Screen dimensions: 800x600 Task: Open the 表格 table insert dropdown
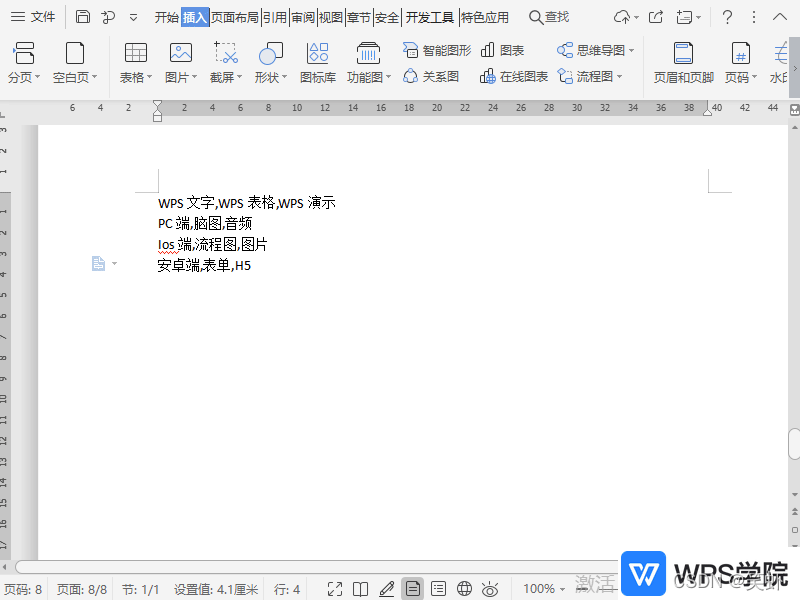coord(136,63)
